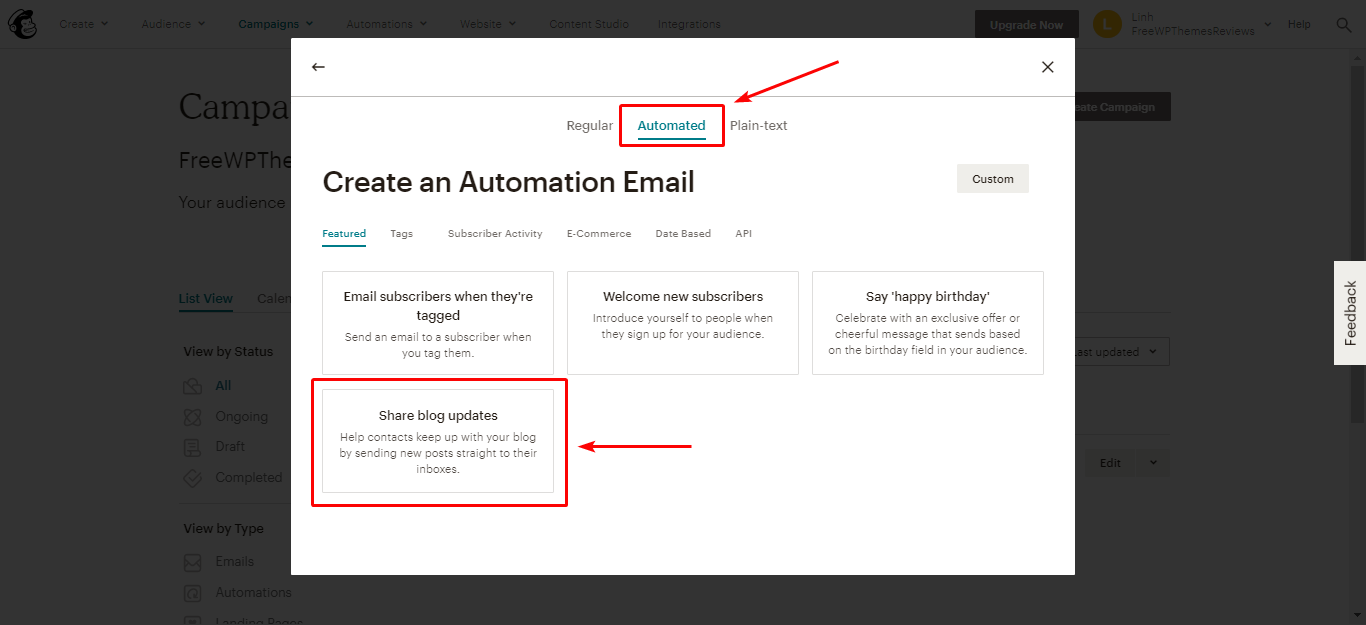Viewport: 1366px width, 625px height.
Task: Switch to List View tab
Action: pos(206,299)
